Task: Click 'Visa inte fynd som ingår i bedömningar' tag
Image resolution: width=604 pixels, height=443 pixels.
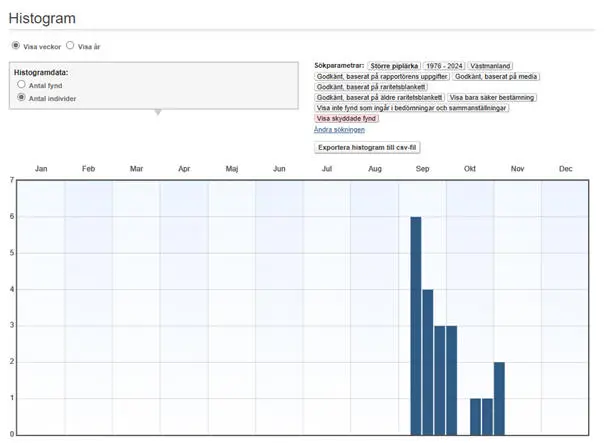Action: coord(412,108)
